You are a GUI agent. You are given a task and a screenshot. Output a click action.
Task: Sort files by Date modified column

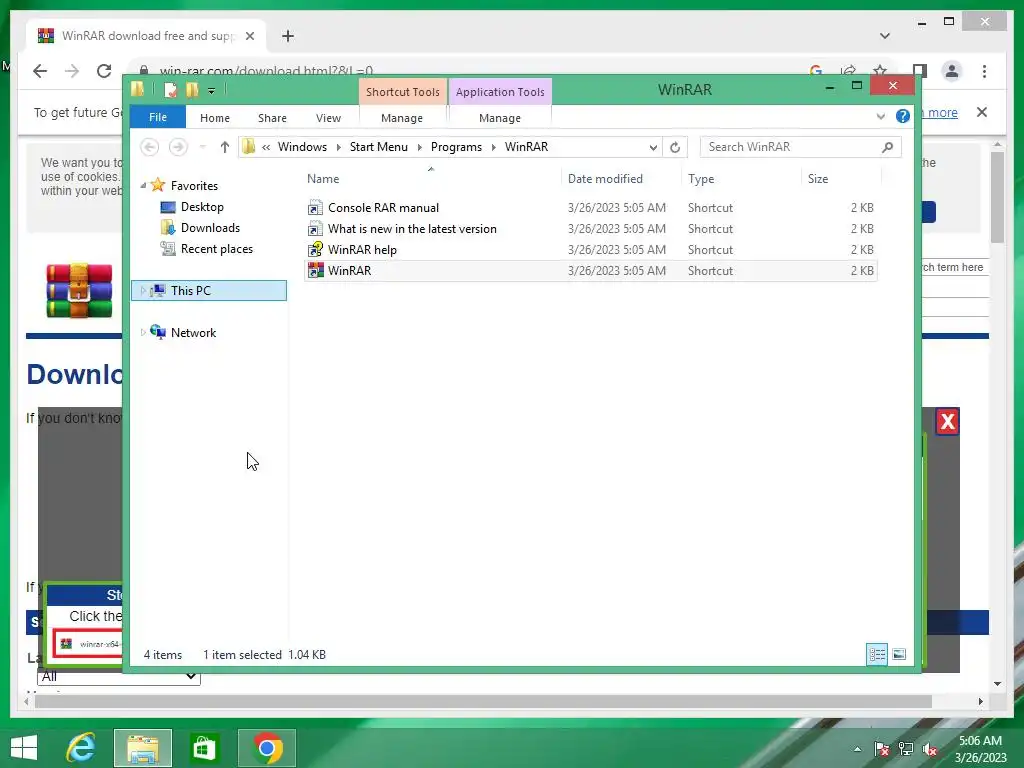(605, 179)
